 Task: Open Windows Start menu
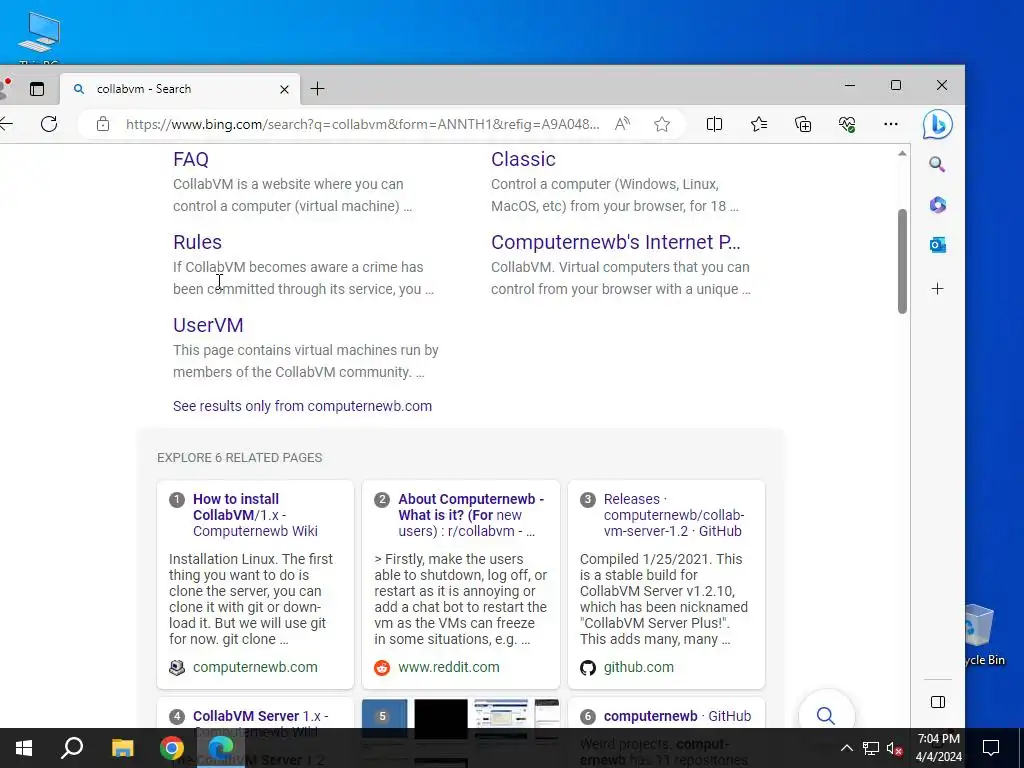point(24,748)
